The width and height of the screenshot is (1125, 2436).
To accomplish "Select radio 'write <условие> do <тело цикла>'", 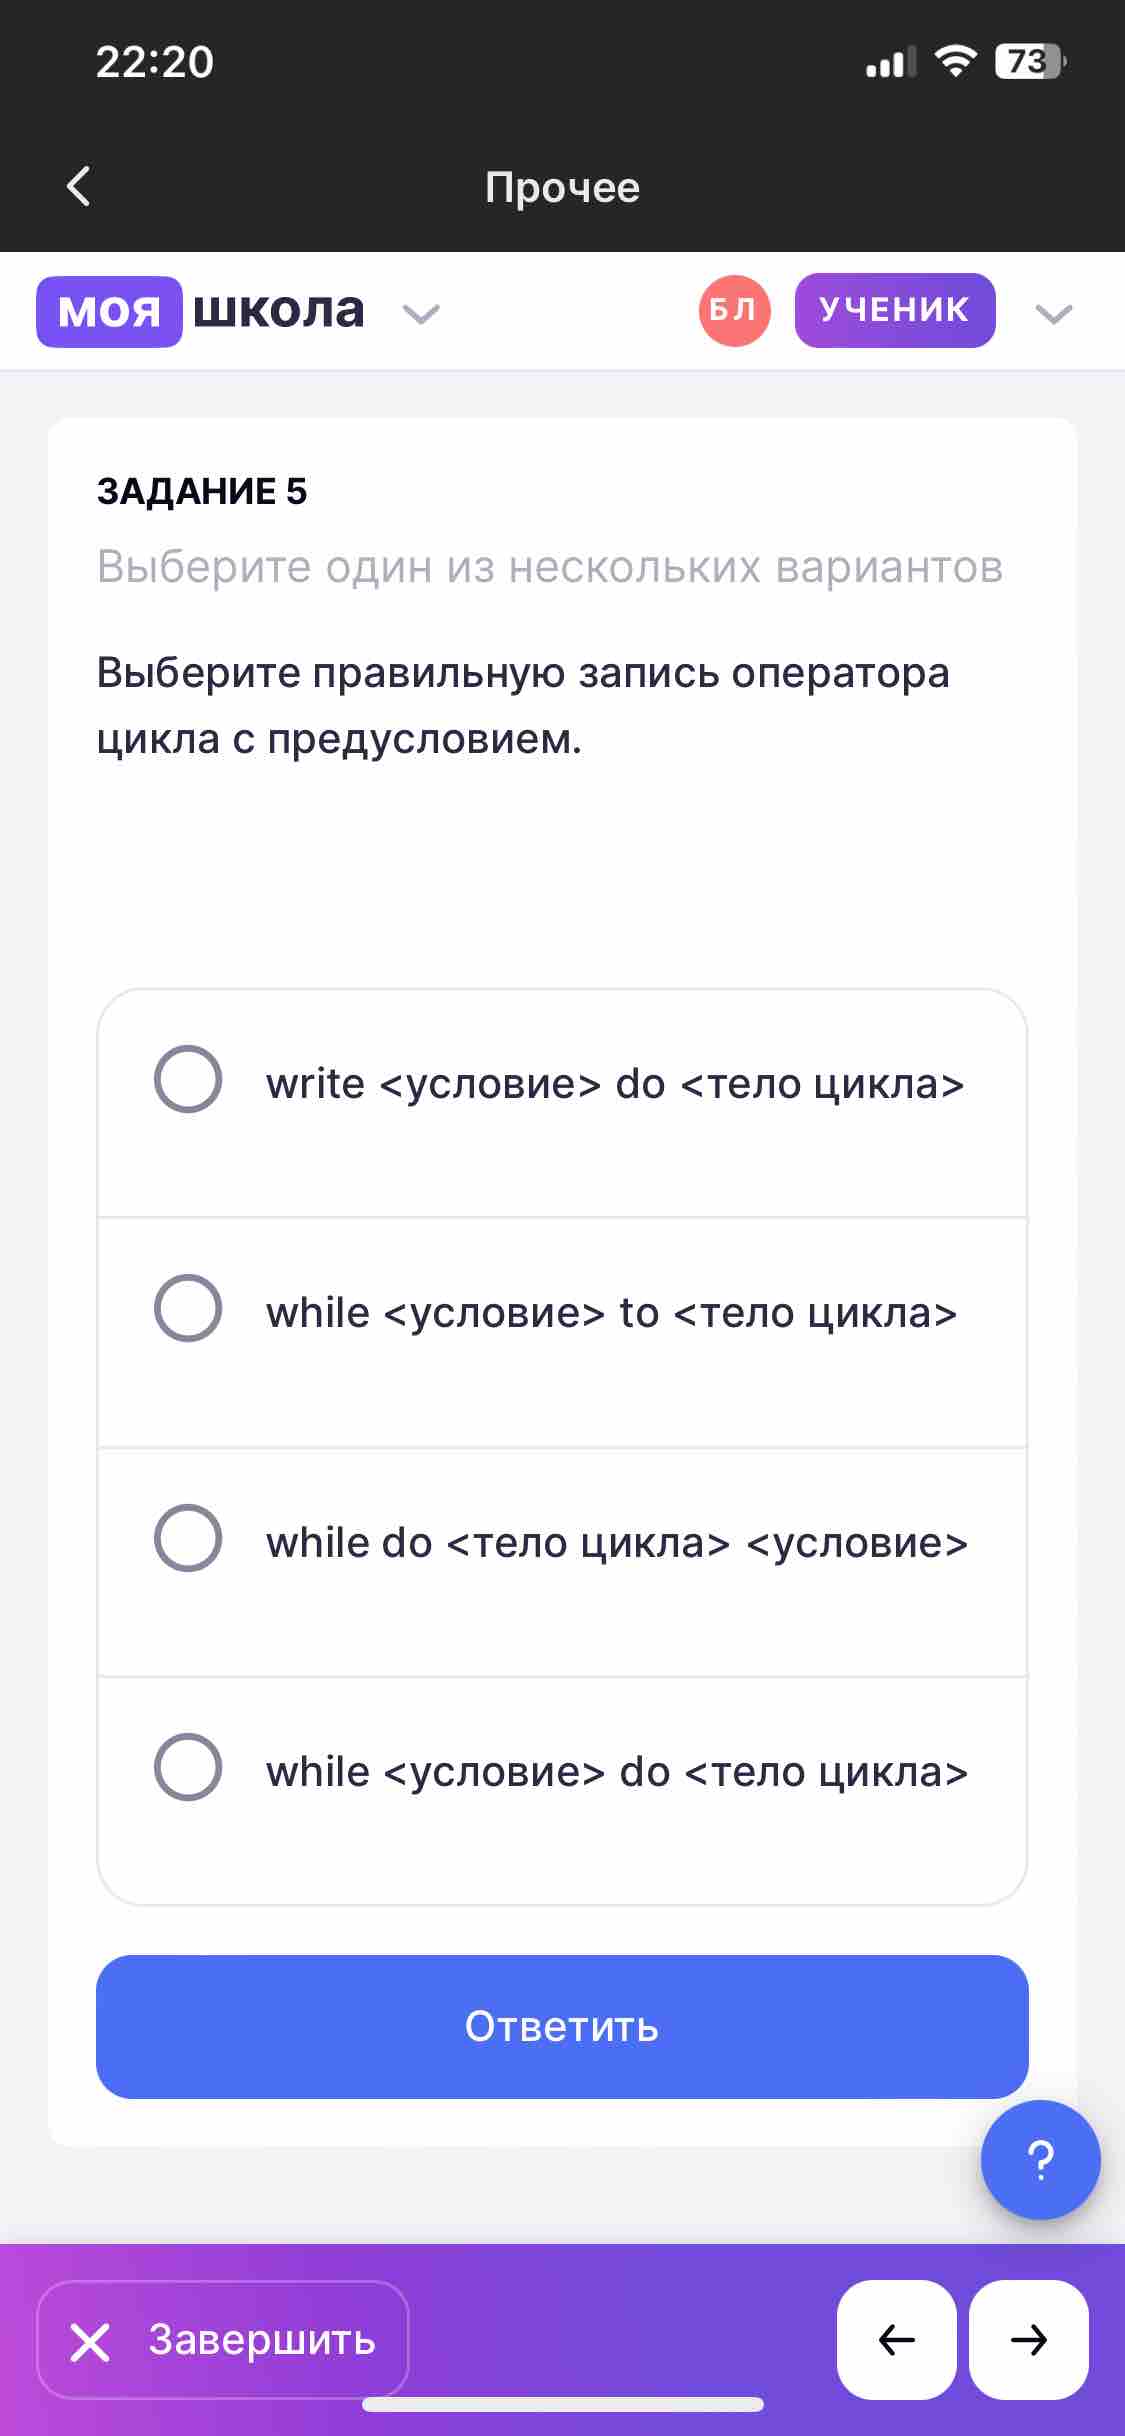I will pyautogui.click(x=188, y=1079).
